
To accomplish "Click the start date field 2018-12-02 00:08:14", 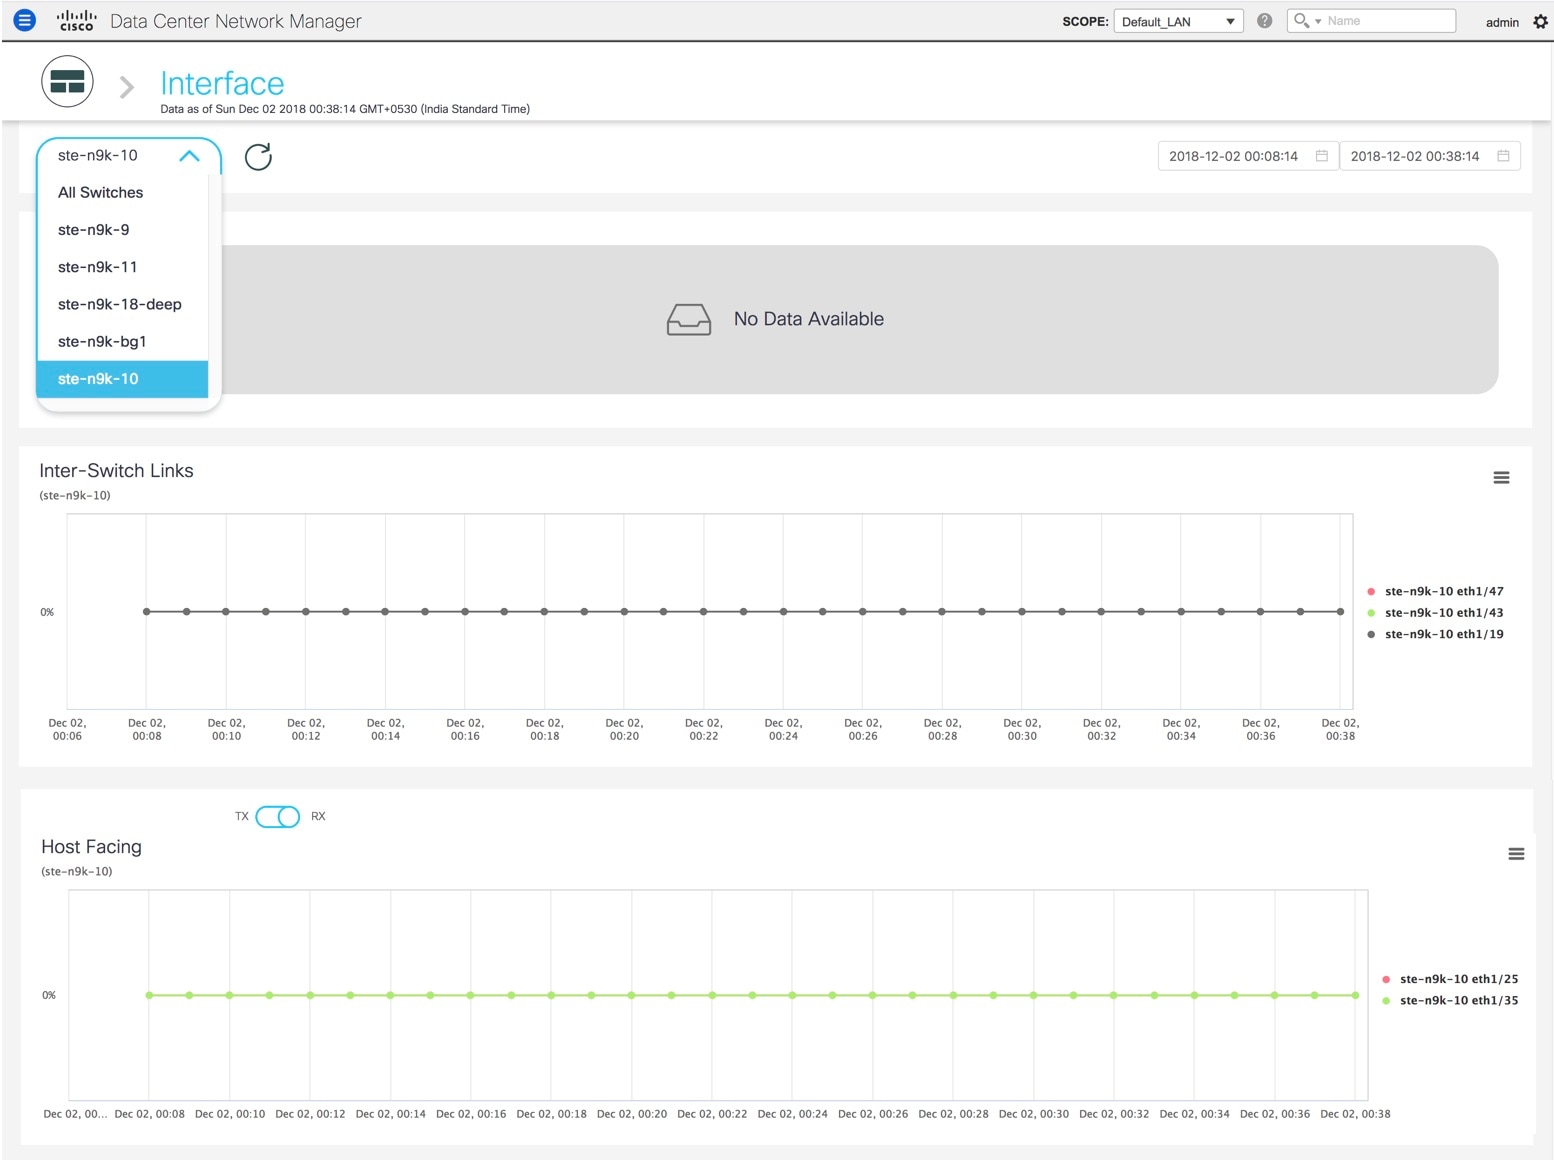I will (x=1246, y=156).
